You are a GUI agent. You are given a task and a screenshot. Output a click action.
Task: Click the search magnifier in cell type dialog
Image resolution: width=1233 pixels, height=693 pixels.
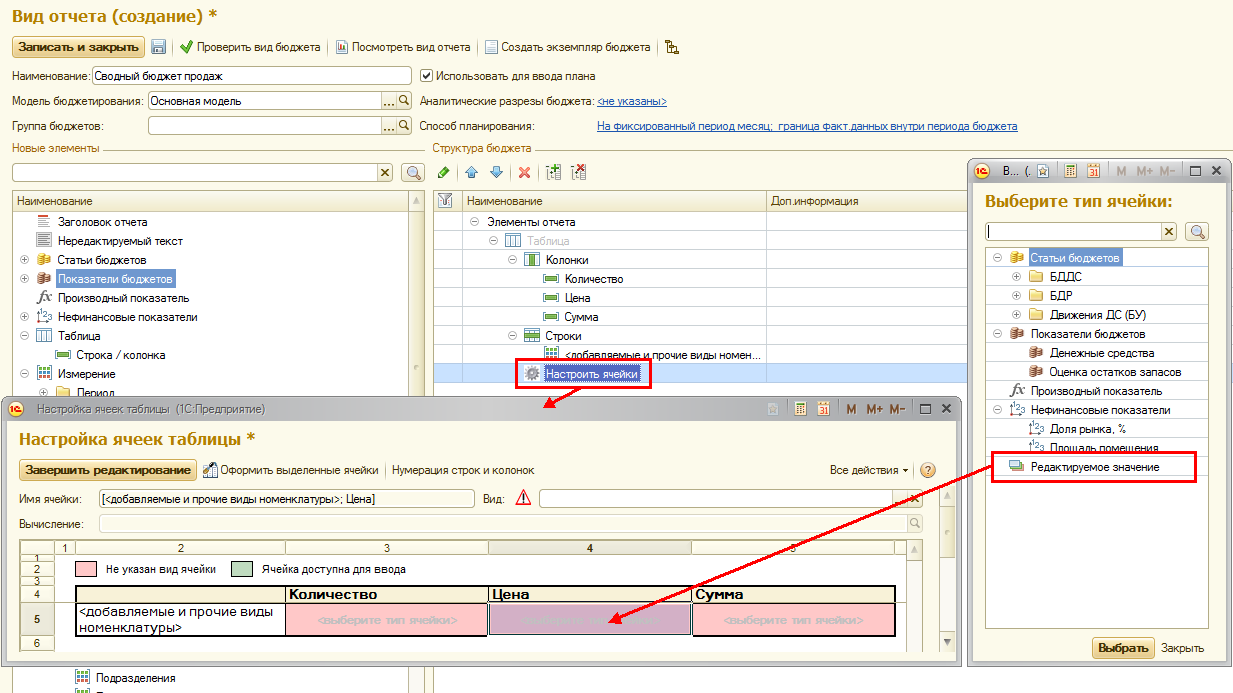pyautogui.click(x=1196, y=231)
